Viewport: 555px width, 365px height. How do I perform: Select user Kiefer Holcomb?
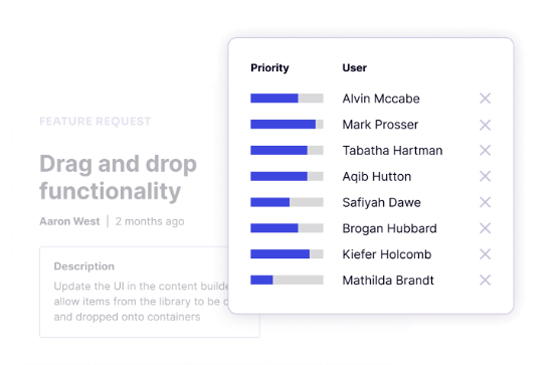point(387,254)
